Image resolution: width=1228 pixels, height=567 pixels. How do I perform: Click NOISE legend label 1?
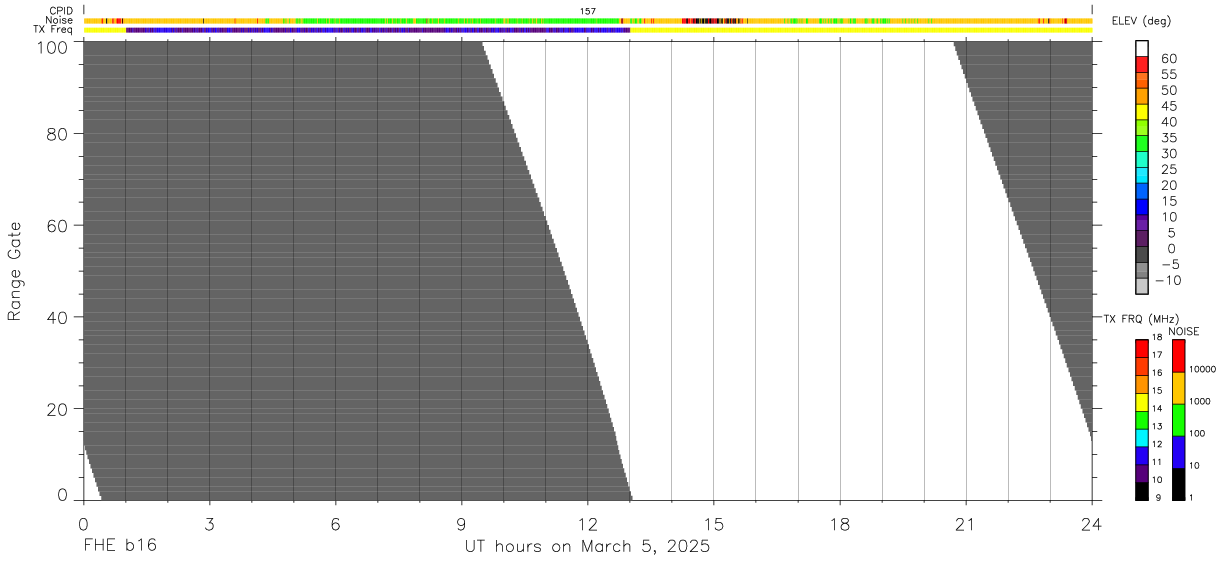1193,497
